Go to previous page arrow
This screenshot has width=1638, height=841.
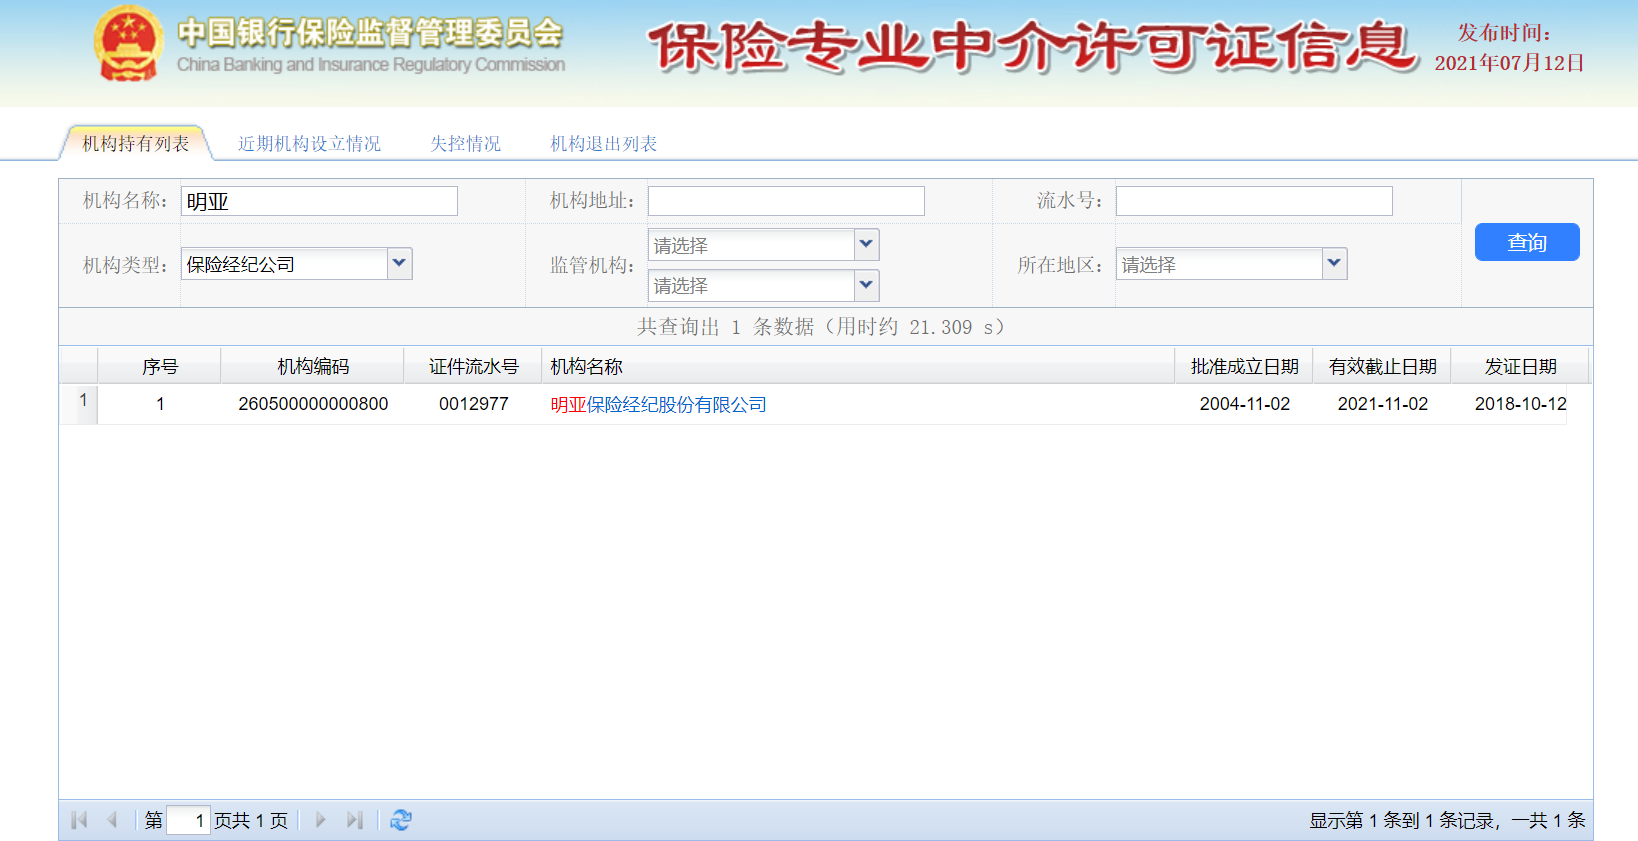click(112, 820)
